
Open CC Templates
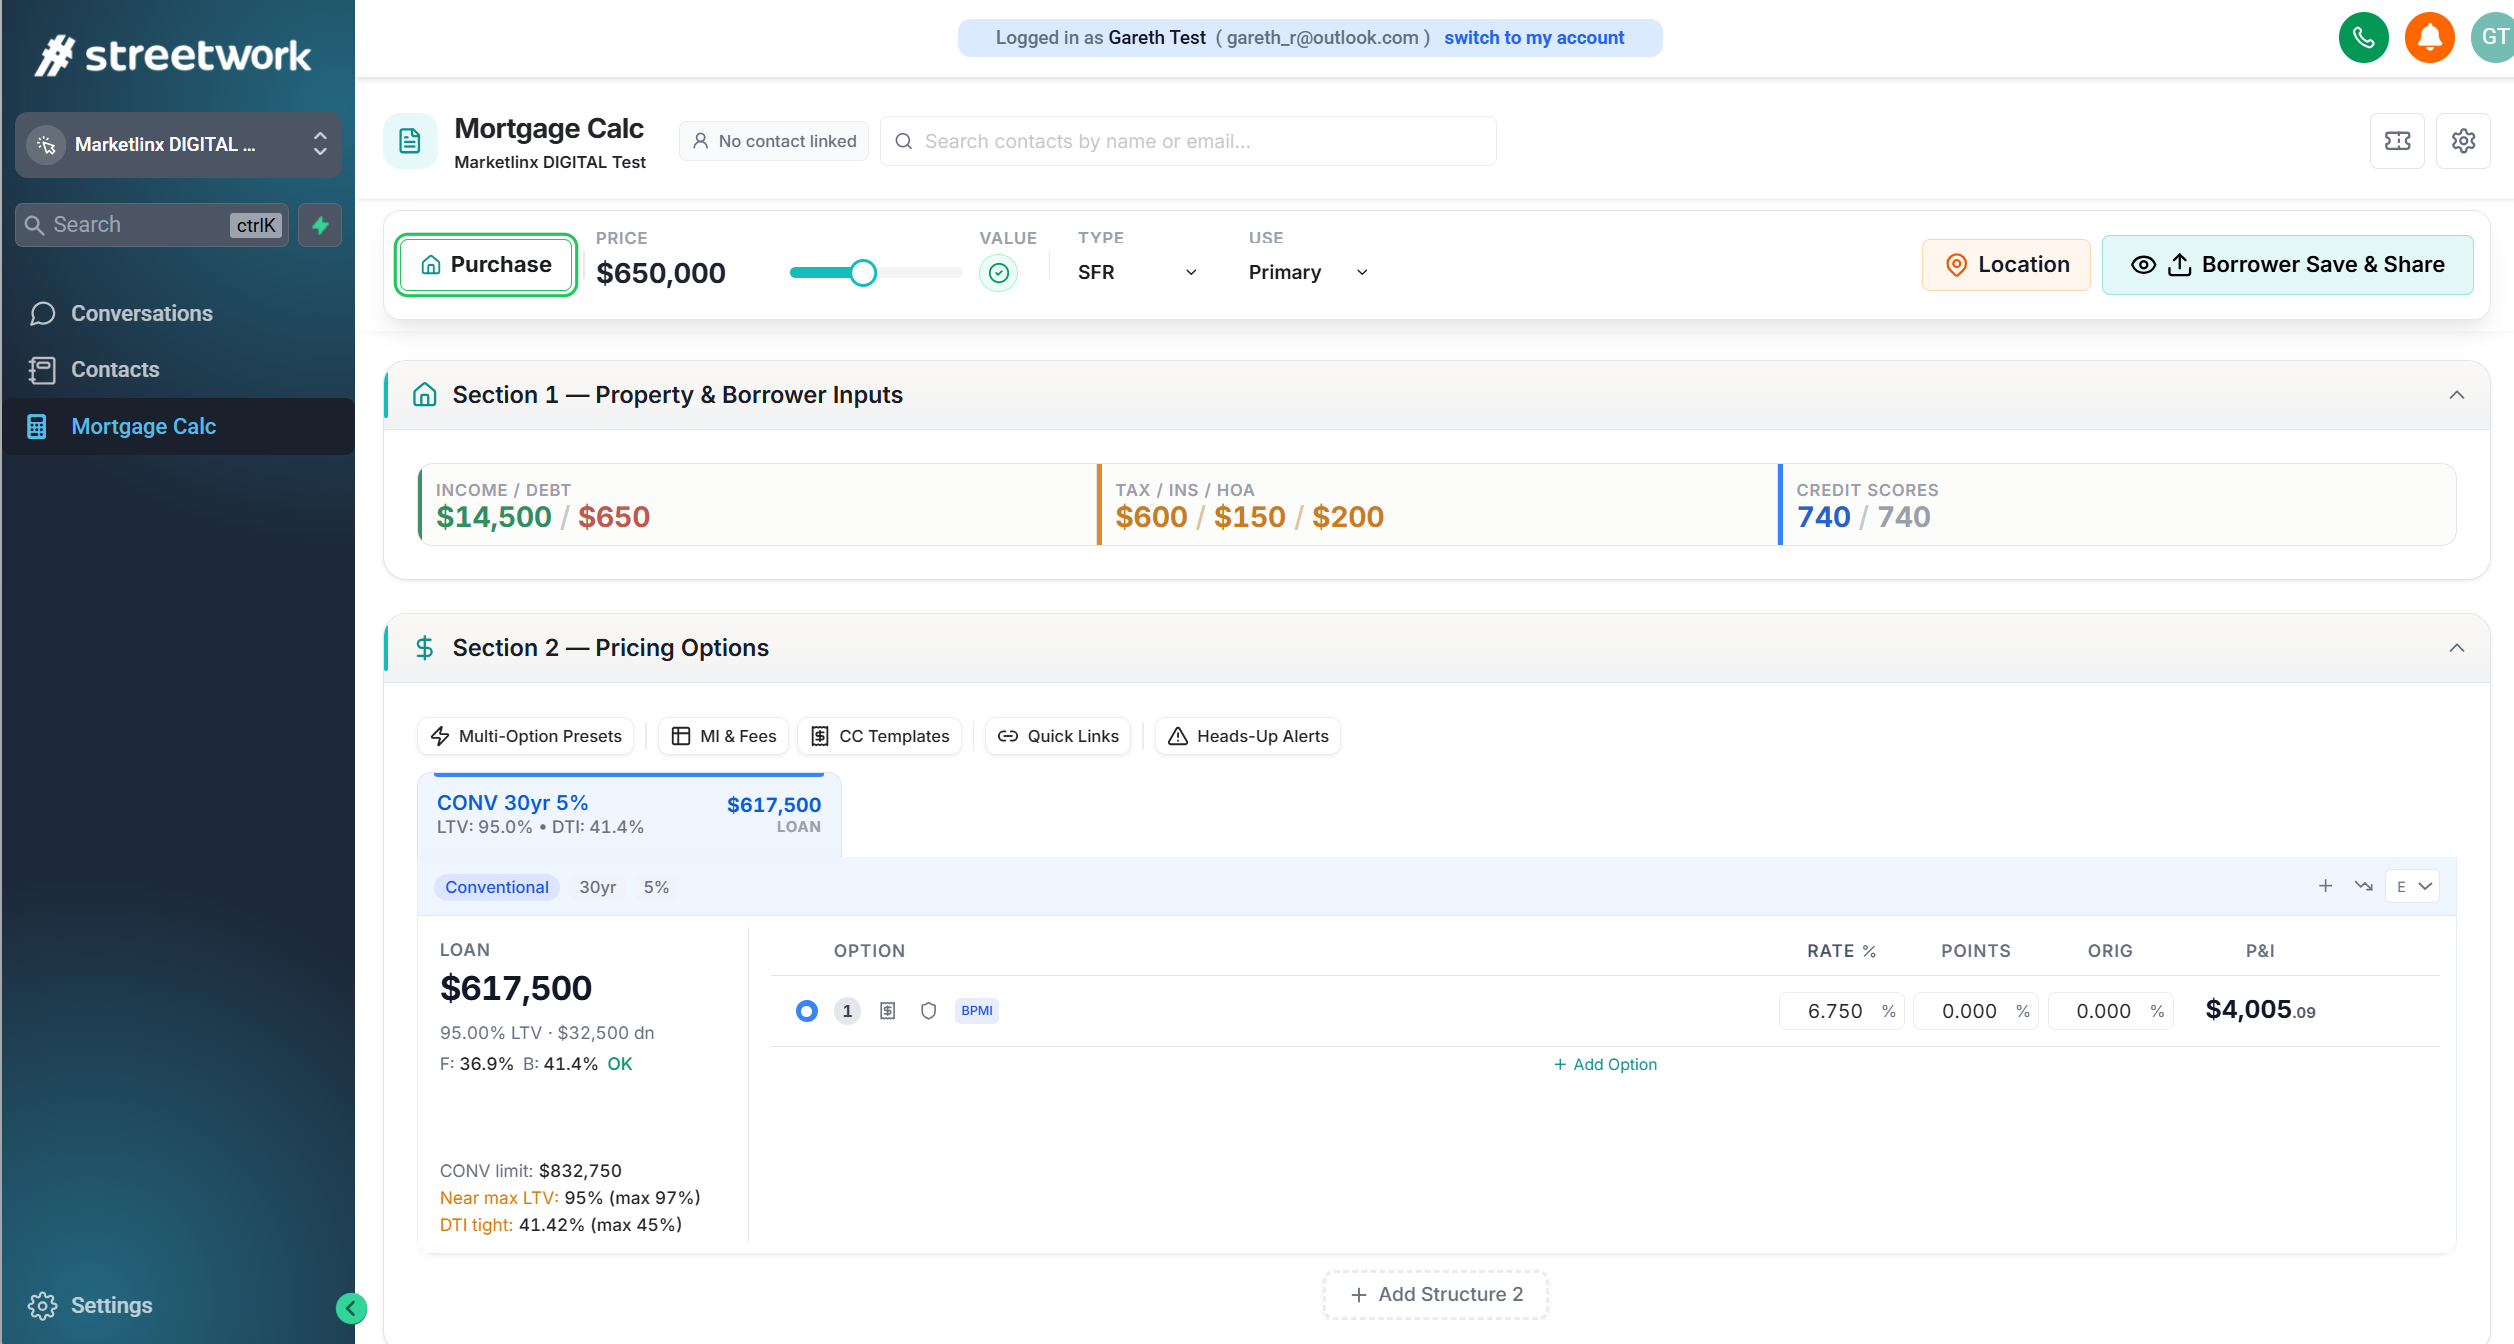click(880, 736)
